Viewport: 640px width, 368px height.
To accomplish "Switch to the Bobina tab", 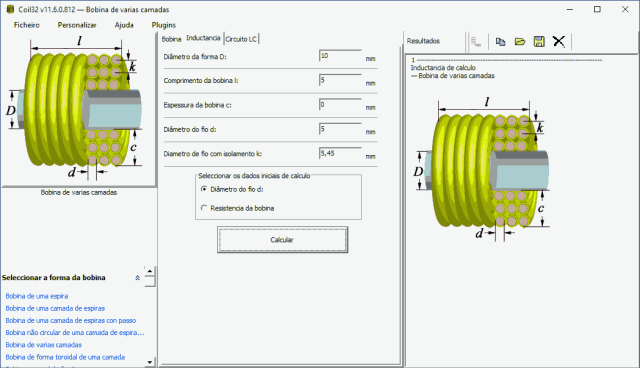I will (171, 39).
